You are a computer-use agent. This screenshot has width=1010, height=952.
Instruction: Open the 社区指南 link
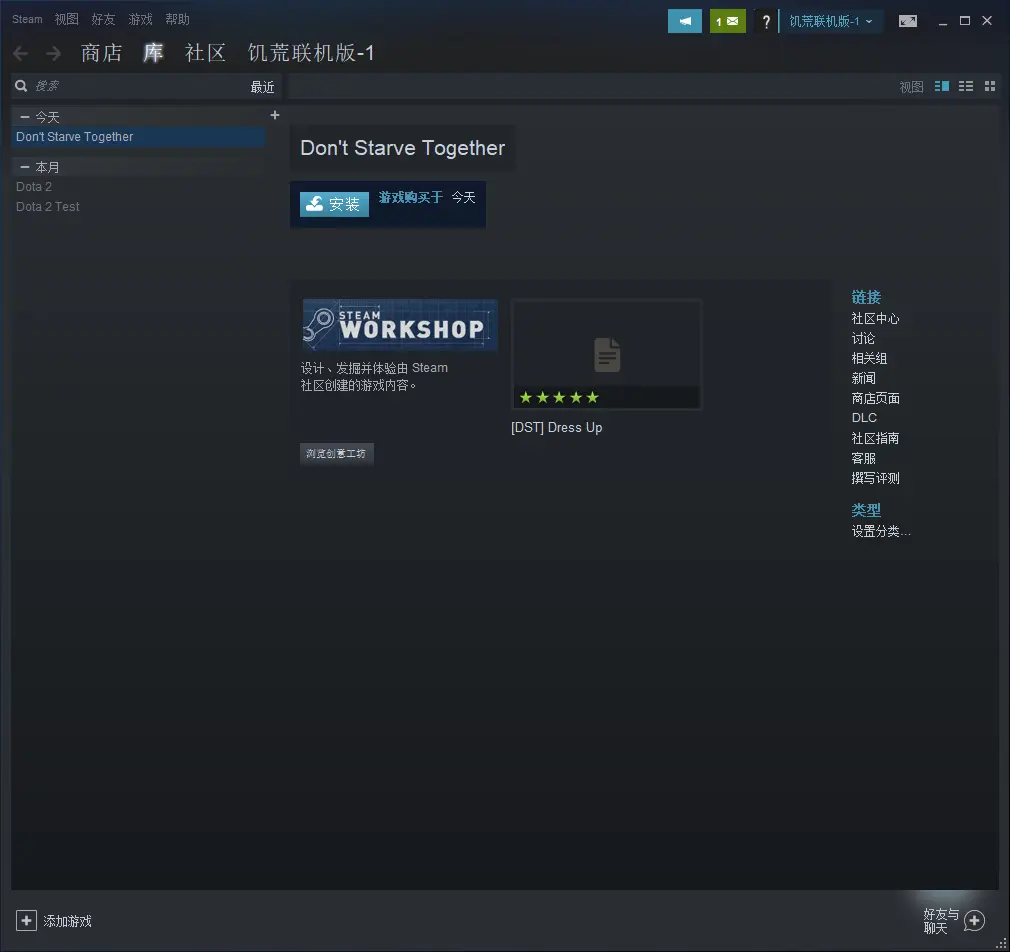coord(875,438)
